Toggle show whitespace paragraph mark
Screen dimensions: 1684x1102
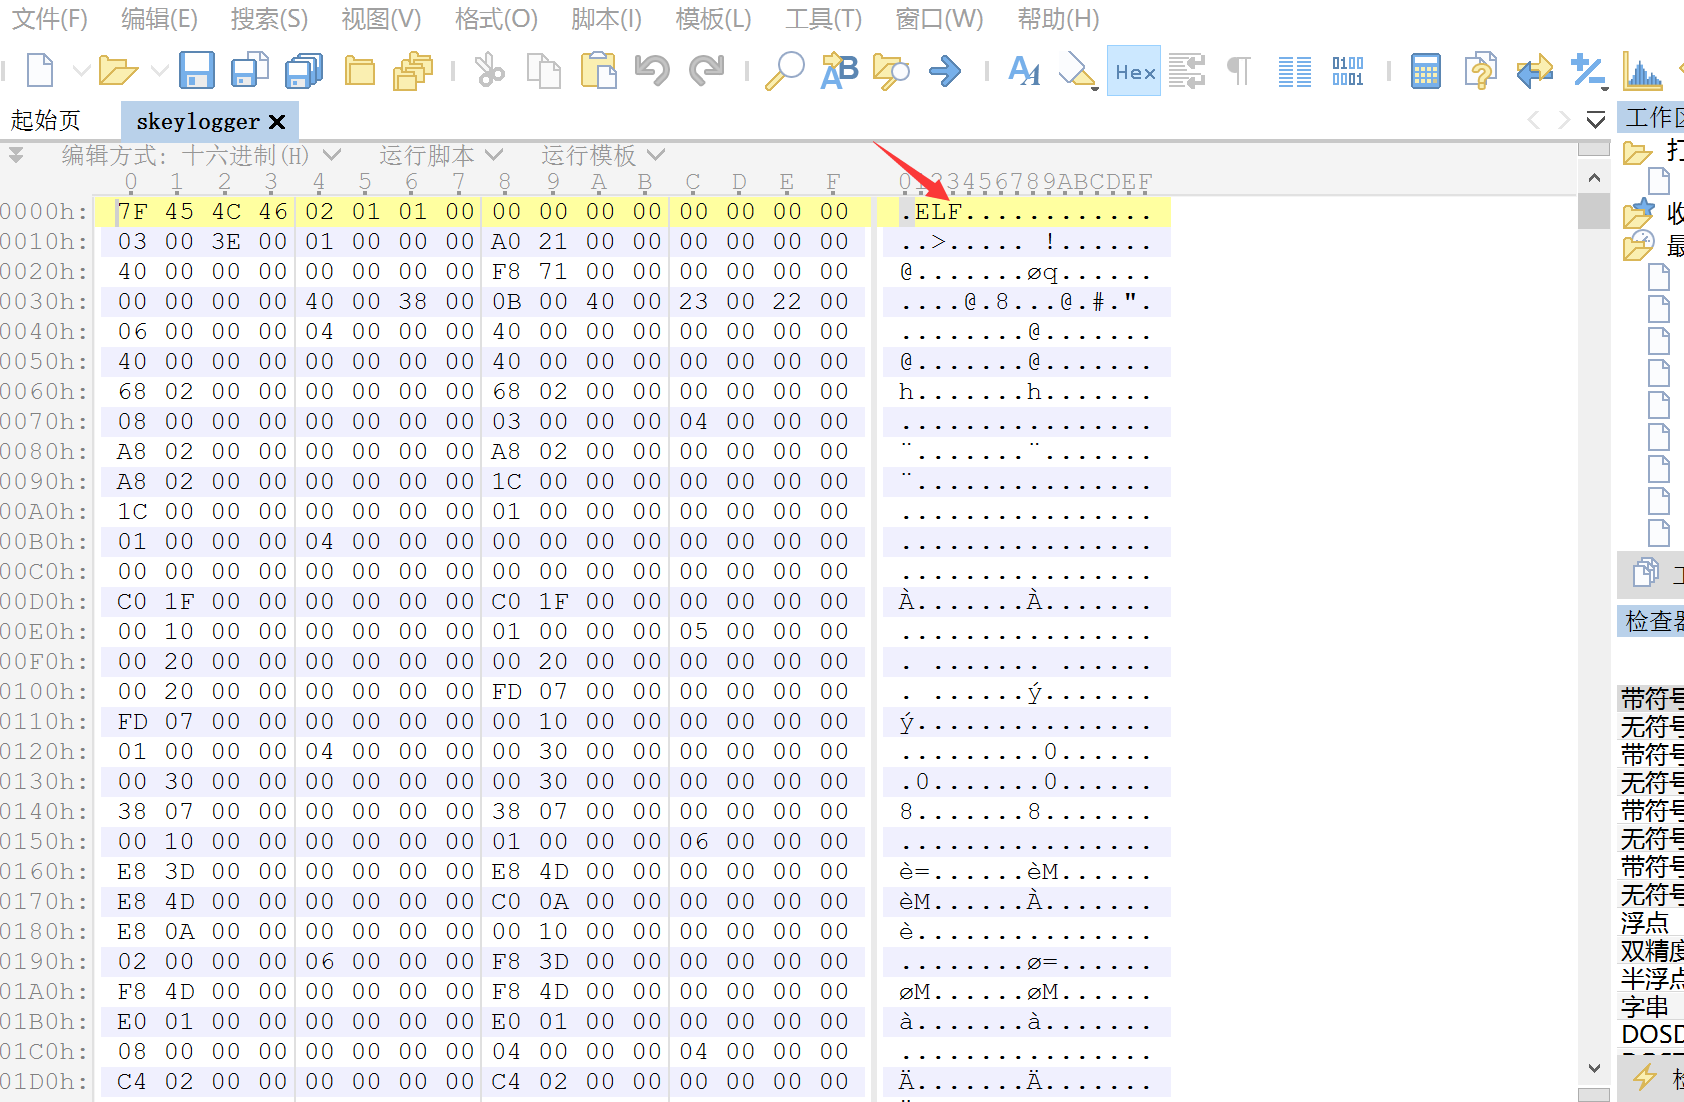1239,71
